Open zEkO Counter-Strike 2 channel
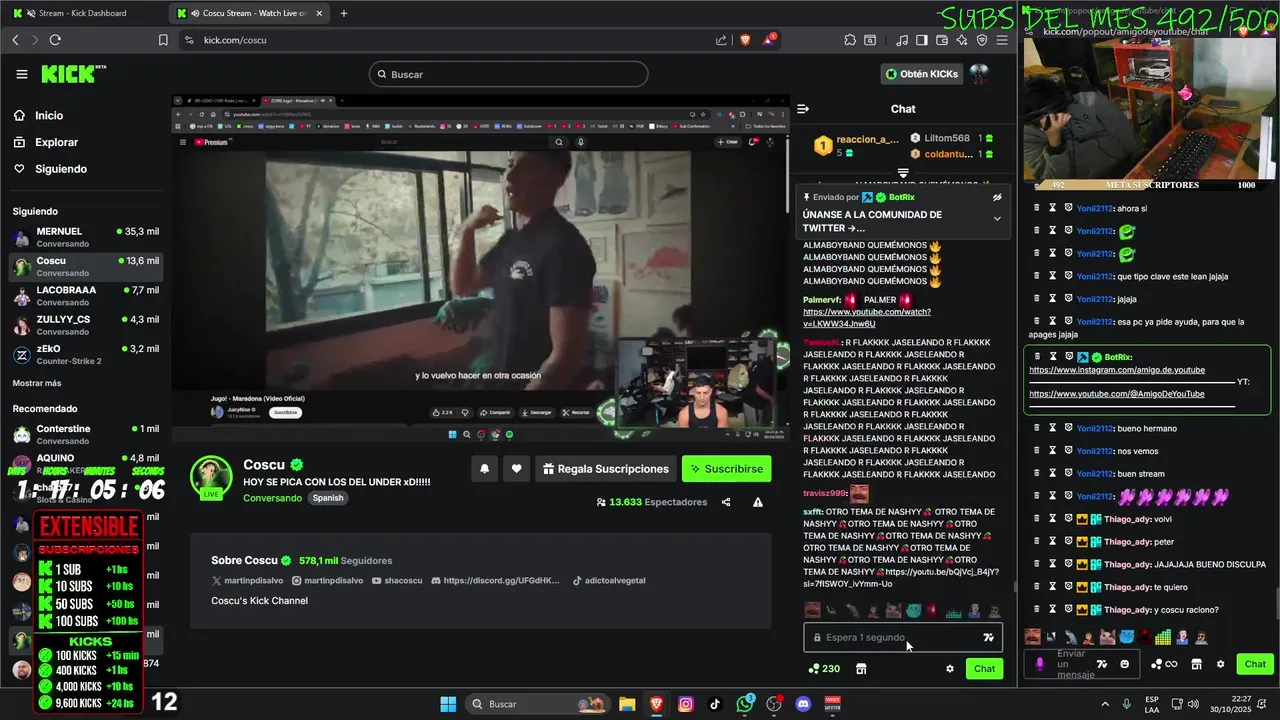The height and width of the screenshot is (720, 1280). pos(85,355)
